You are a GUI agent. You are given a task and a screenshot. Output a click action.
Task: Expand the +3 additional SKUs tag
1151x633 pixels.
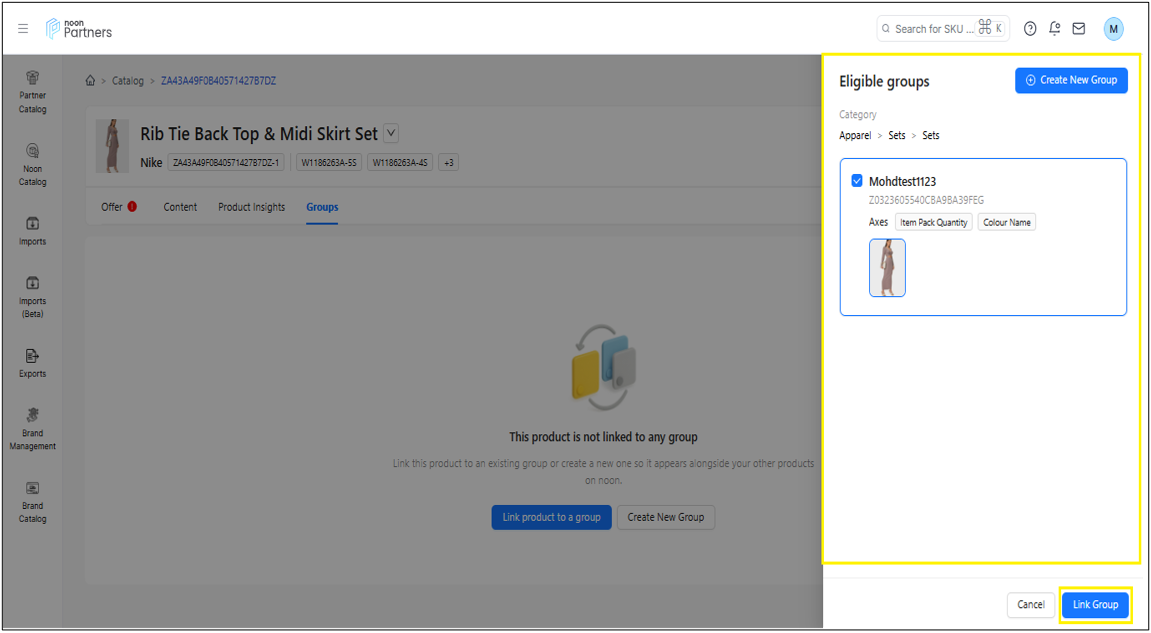click(448, 162)
